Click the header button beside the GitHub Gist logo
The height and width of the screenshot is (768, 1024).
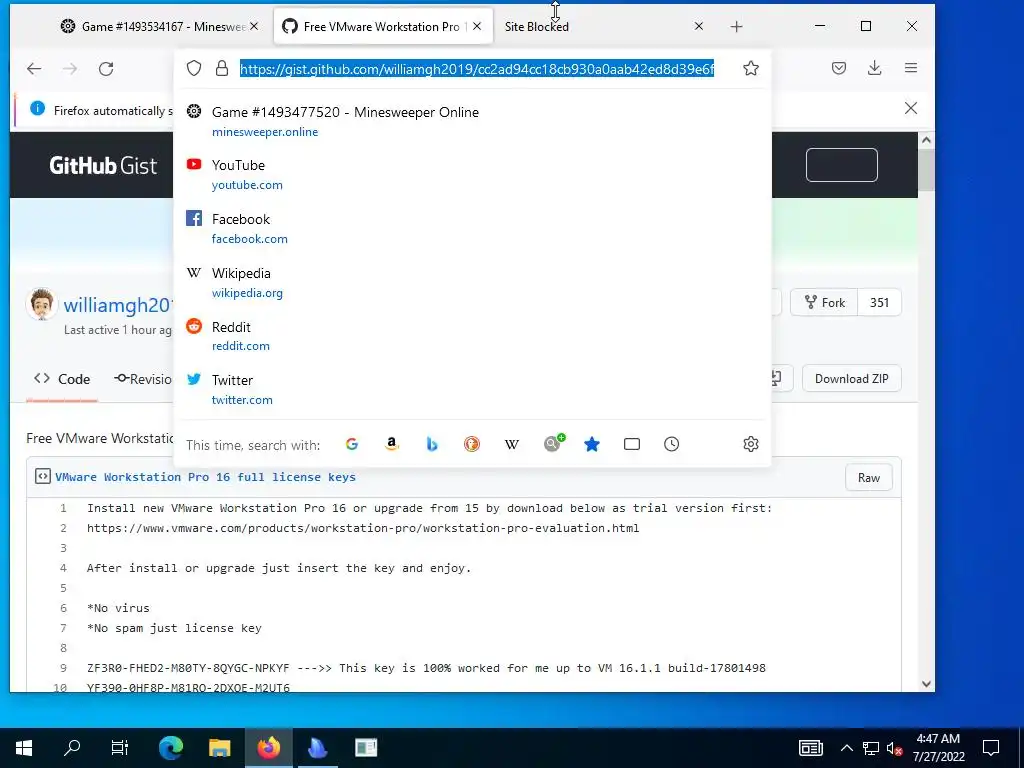[842, 165]
